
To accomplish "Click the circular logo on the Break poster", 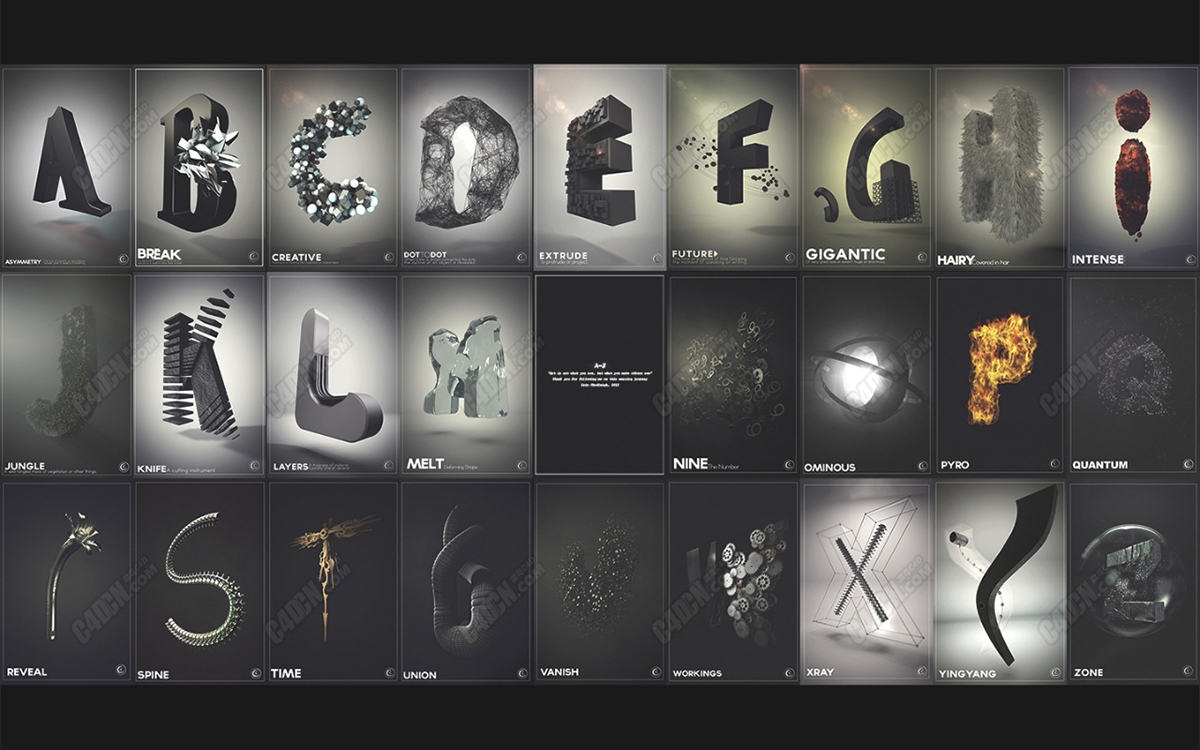I will point(254,256).
